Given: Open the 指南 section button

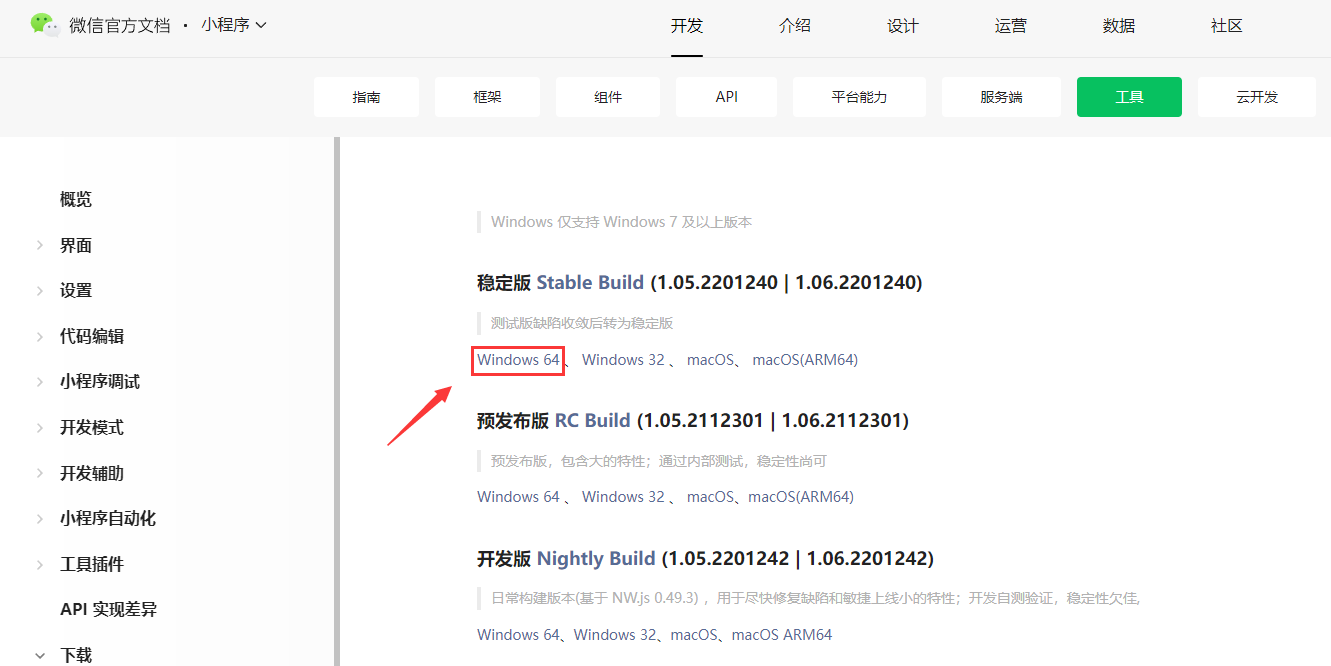Looking at the screenshot, I should coord(366,97).
